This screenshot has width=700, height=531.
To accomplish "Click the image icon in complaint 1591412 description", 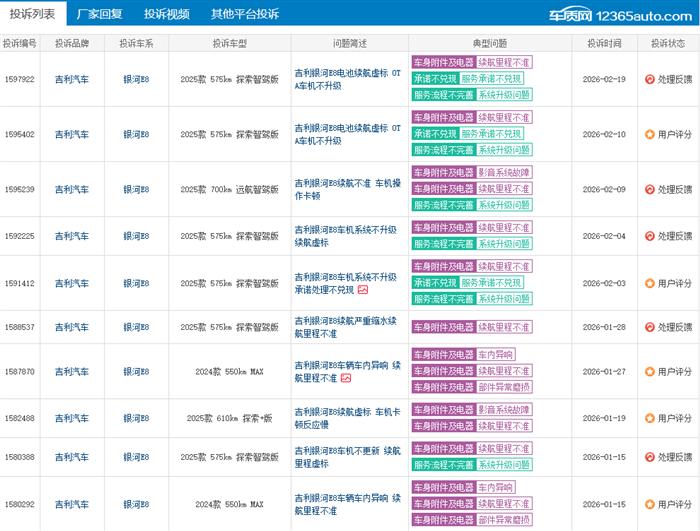I will click(x=362, y=290).
